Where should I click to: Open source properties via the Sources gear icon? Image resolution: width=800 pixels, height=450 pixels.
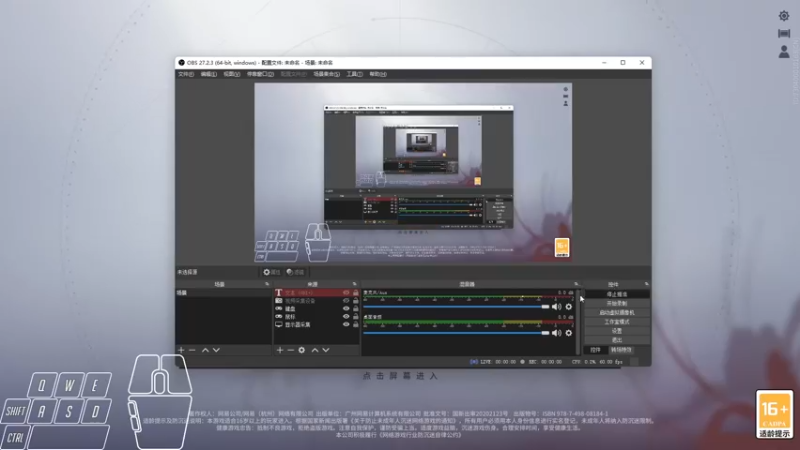302,350
